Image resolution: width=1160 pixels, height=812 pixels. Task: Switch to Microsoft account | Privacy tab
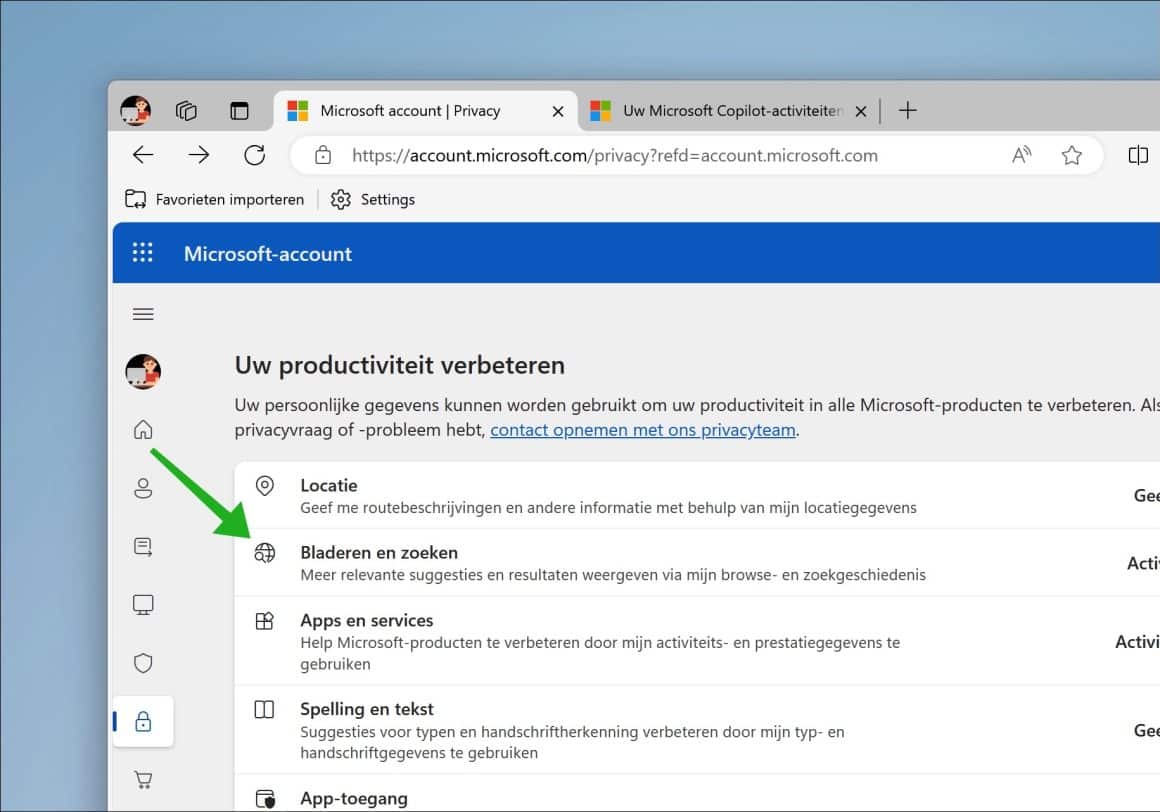coord(425,111)
